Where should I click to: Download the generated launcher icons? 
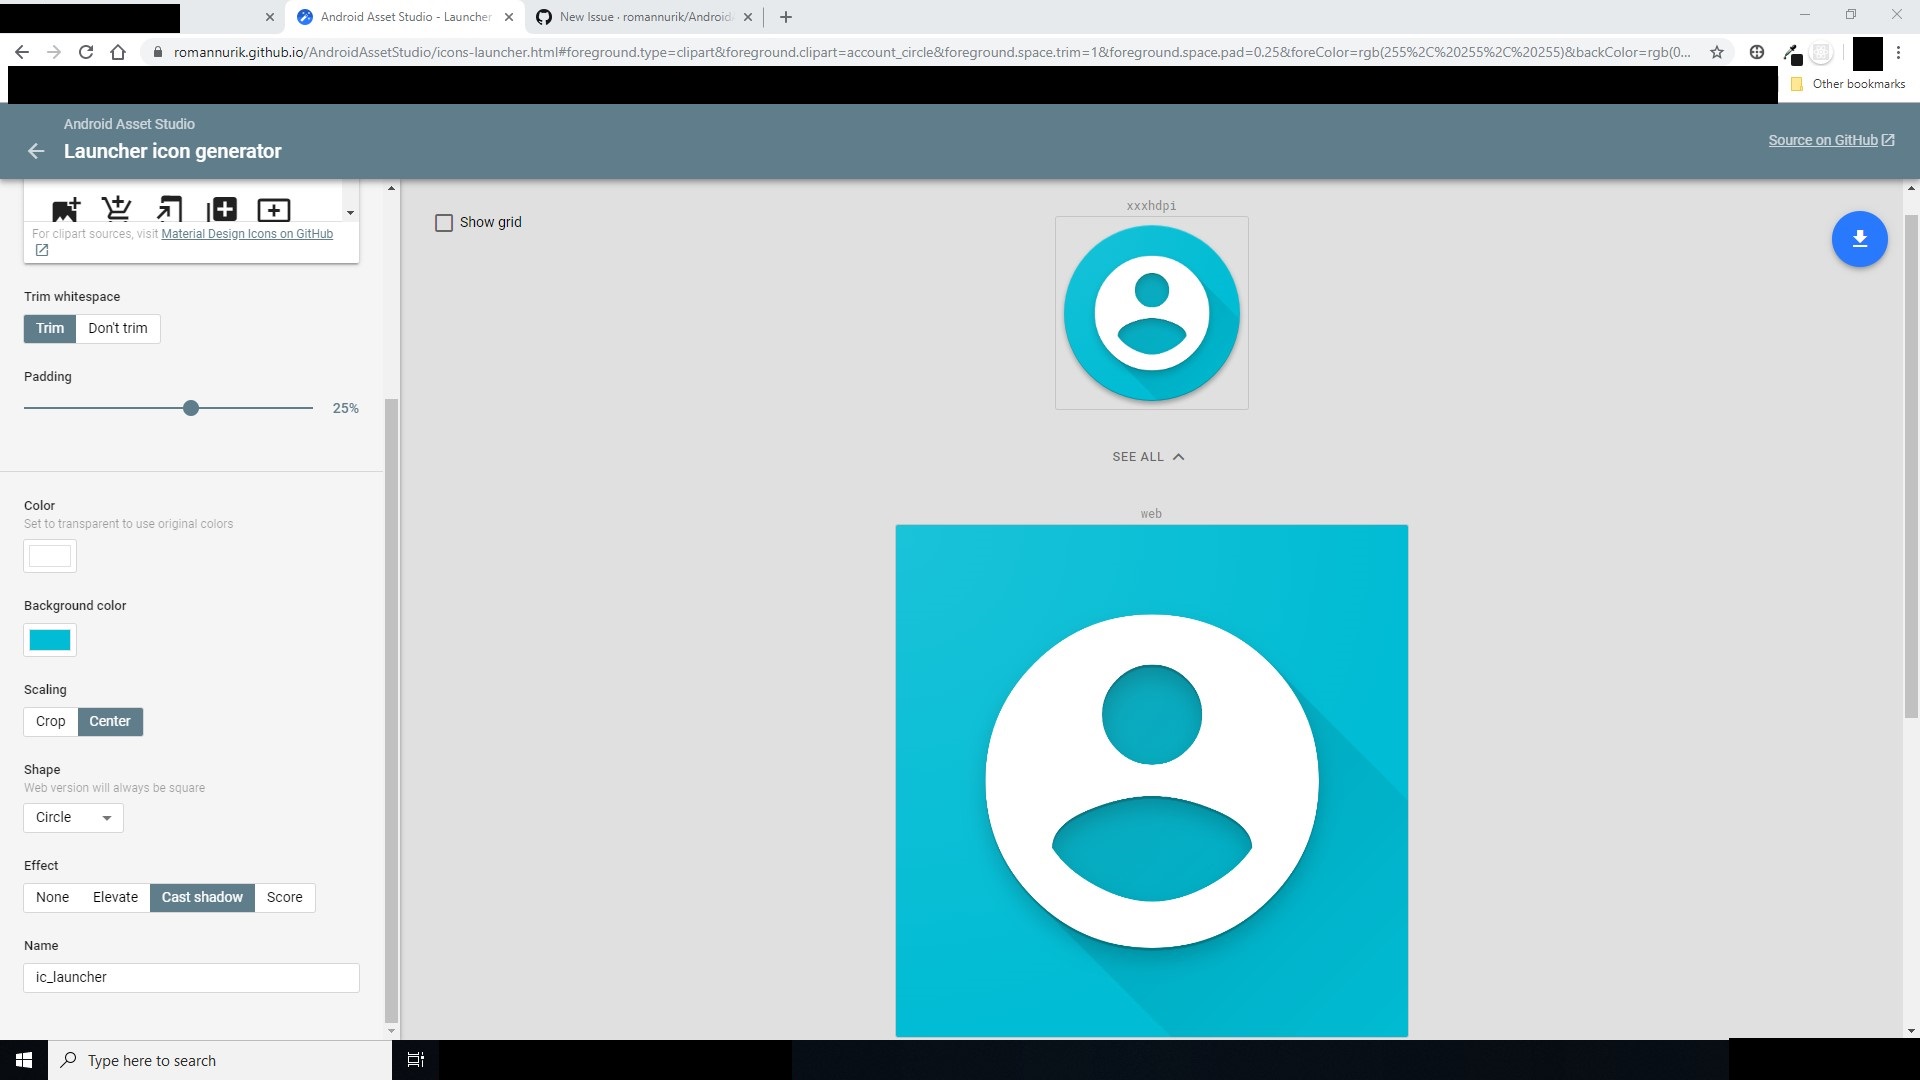pyautogui.click(x=1859, y=239)
